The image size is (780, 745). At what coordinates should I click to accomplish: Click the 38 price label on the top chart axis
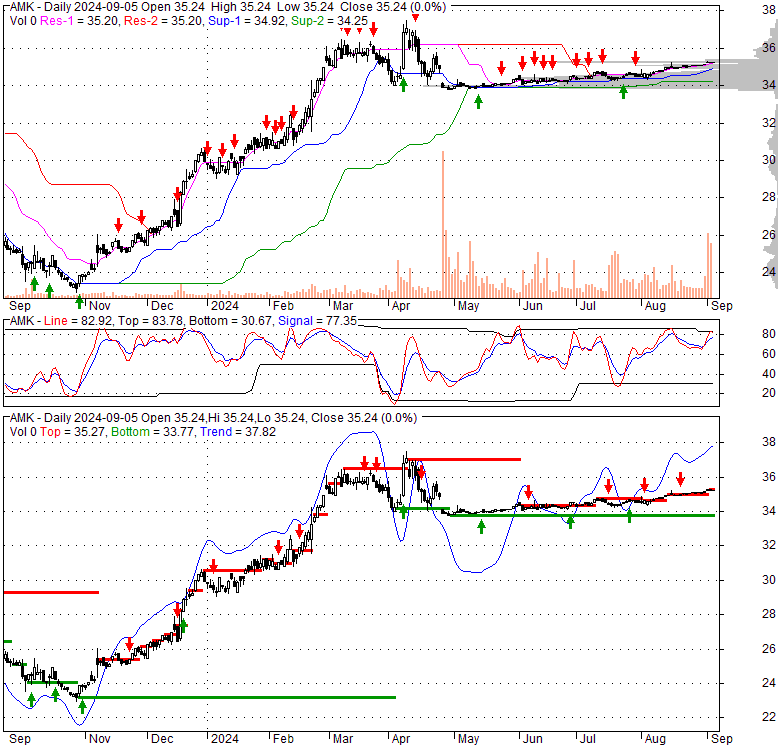point(769,9)
